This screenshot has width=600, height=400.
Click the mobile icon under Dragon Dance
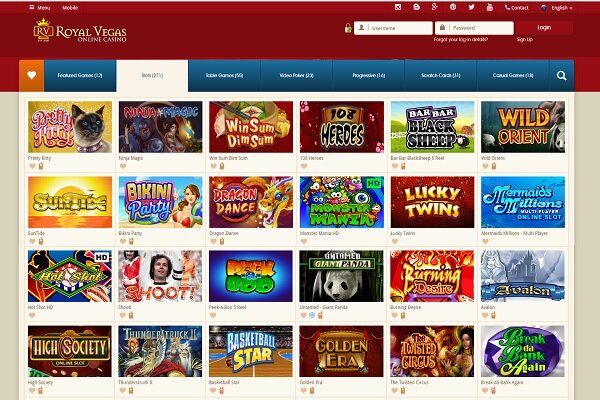pos(222,241)
